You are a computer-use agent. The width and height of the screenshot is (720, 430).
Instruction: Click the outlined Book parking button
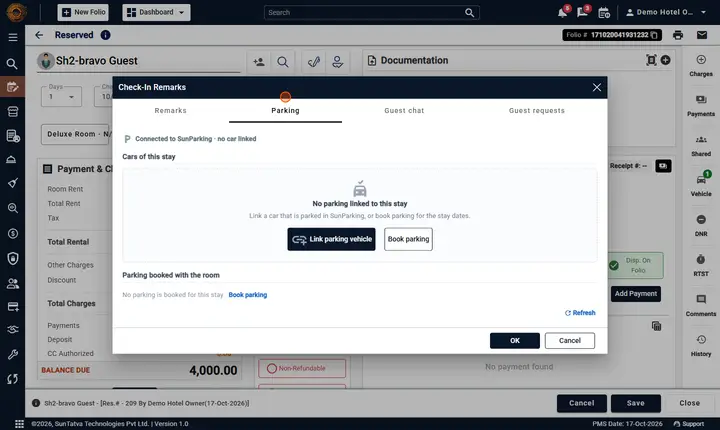(408, 239)
